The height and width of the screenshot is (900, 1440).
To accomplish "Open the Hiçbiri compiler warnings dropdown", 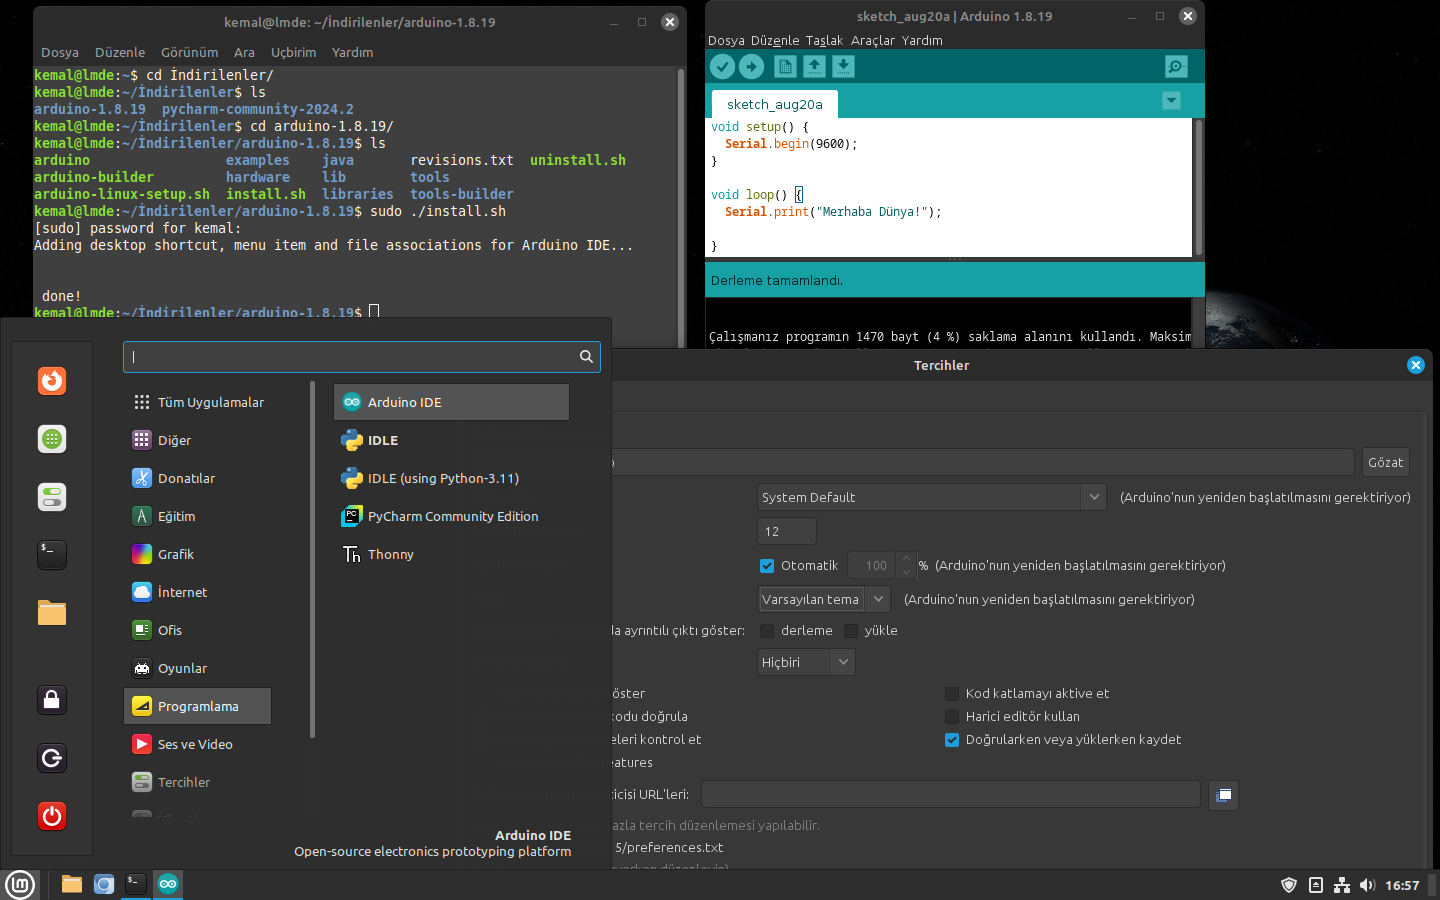I will tap(806, 662).
